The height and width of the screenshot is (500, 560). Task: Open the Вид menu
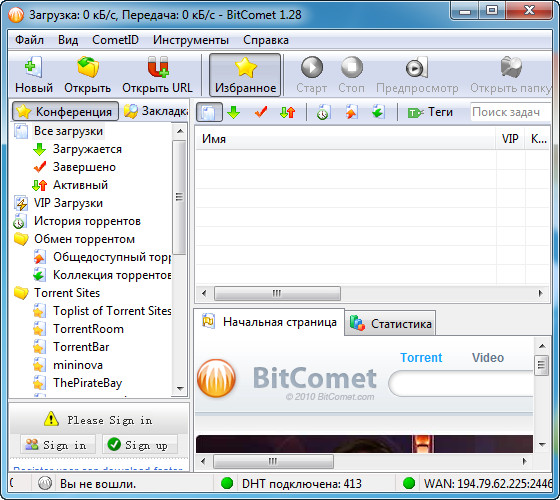click(68, 40)
